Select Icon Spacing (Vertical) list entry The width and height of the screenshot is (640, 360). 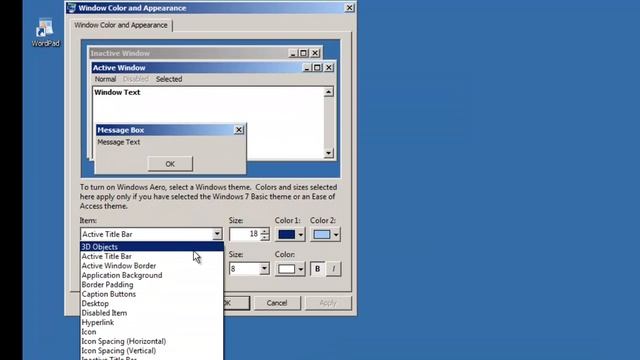click(x=152, y=350)
